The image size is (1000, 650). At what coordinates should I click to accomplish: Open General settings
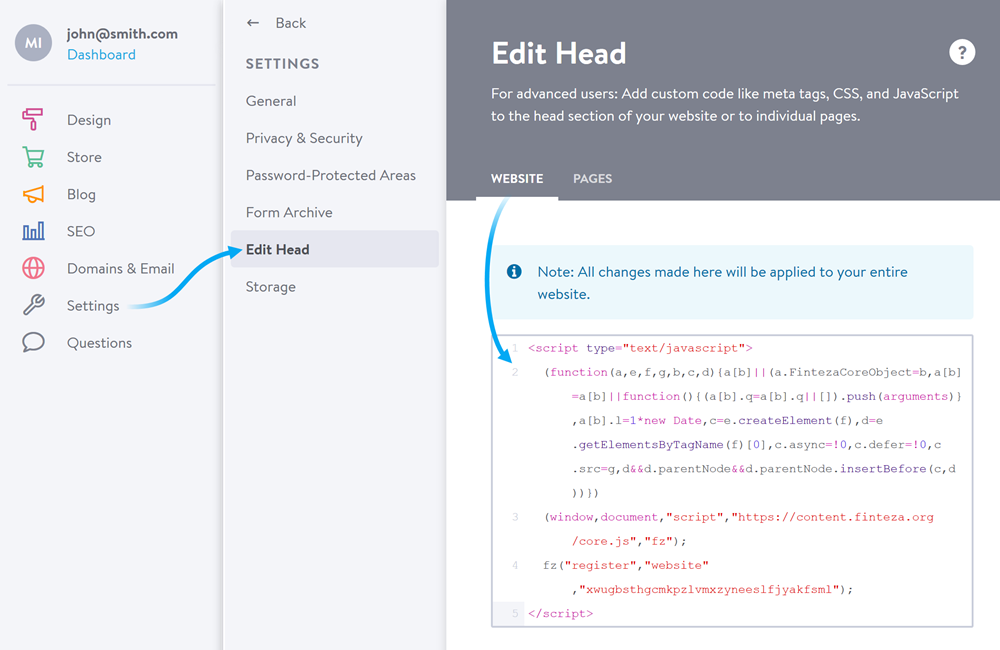(x=271, y=101)
